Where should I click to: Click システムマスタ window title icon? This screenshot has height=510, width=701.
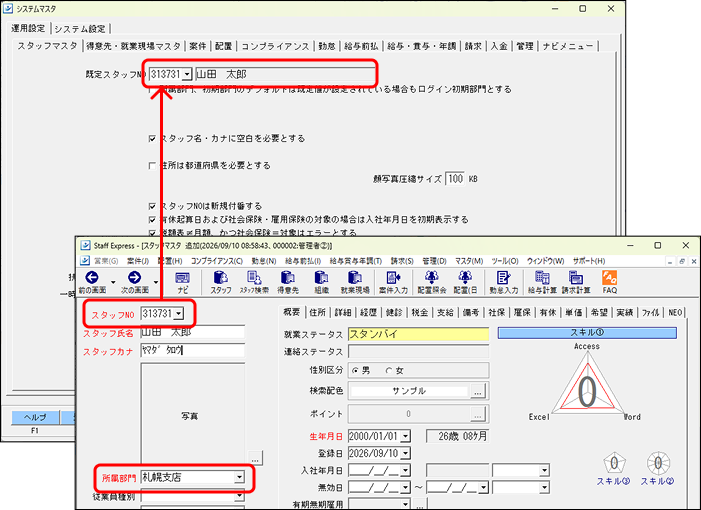[x=8, y=8]
